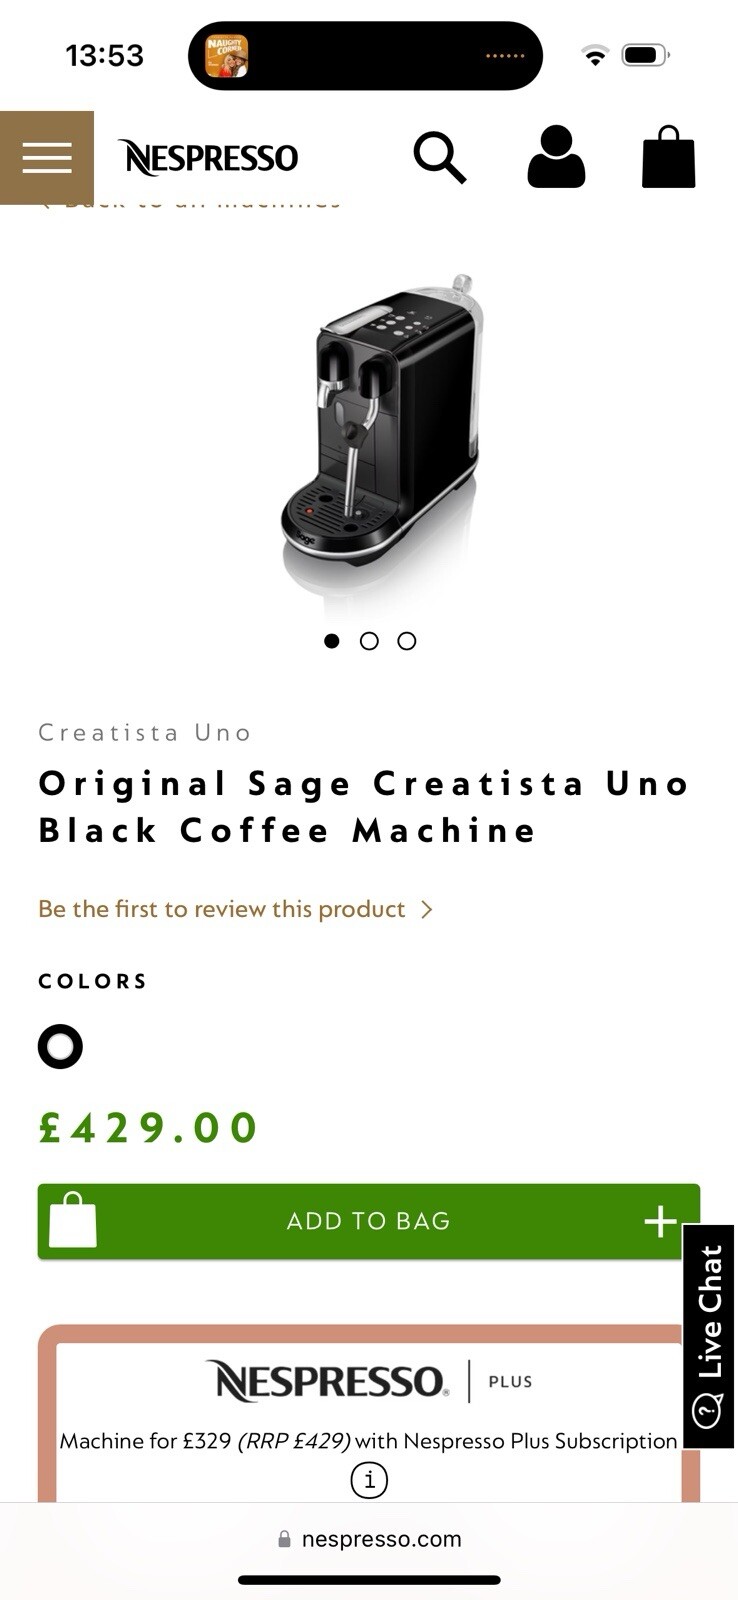
Task: Open the user account icon
Action: (556, 158)
